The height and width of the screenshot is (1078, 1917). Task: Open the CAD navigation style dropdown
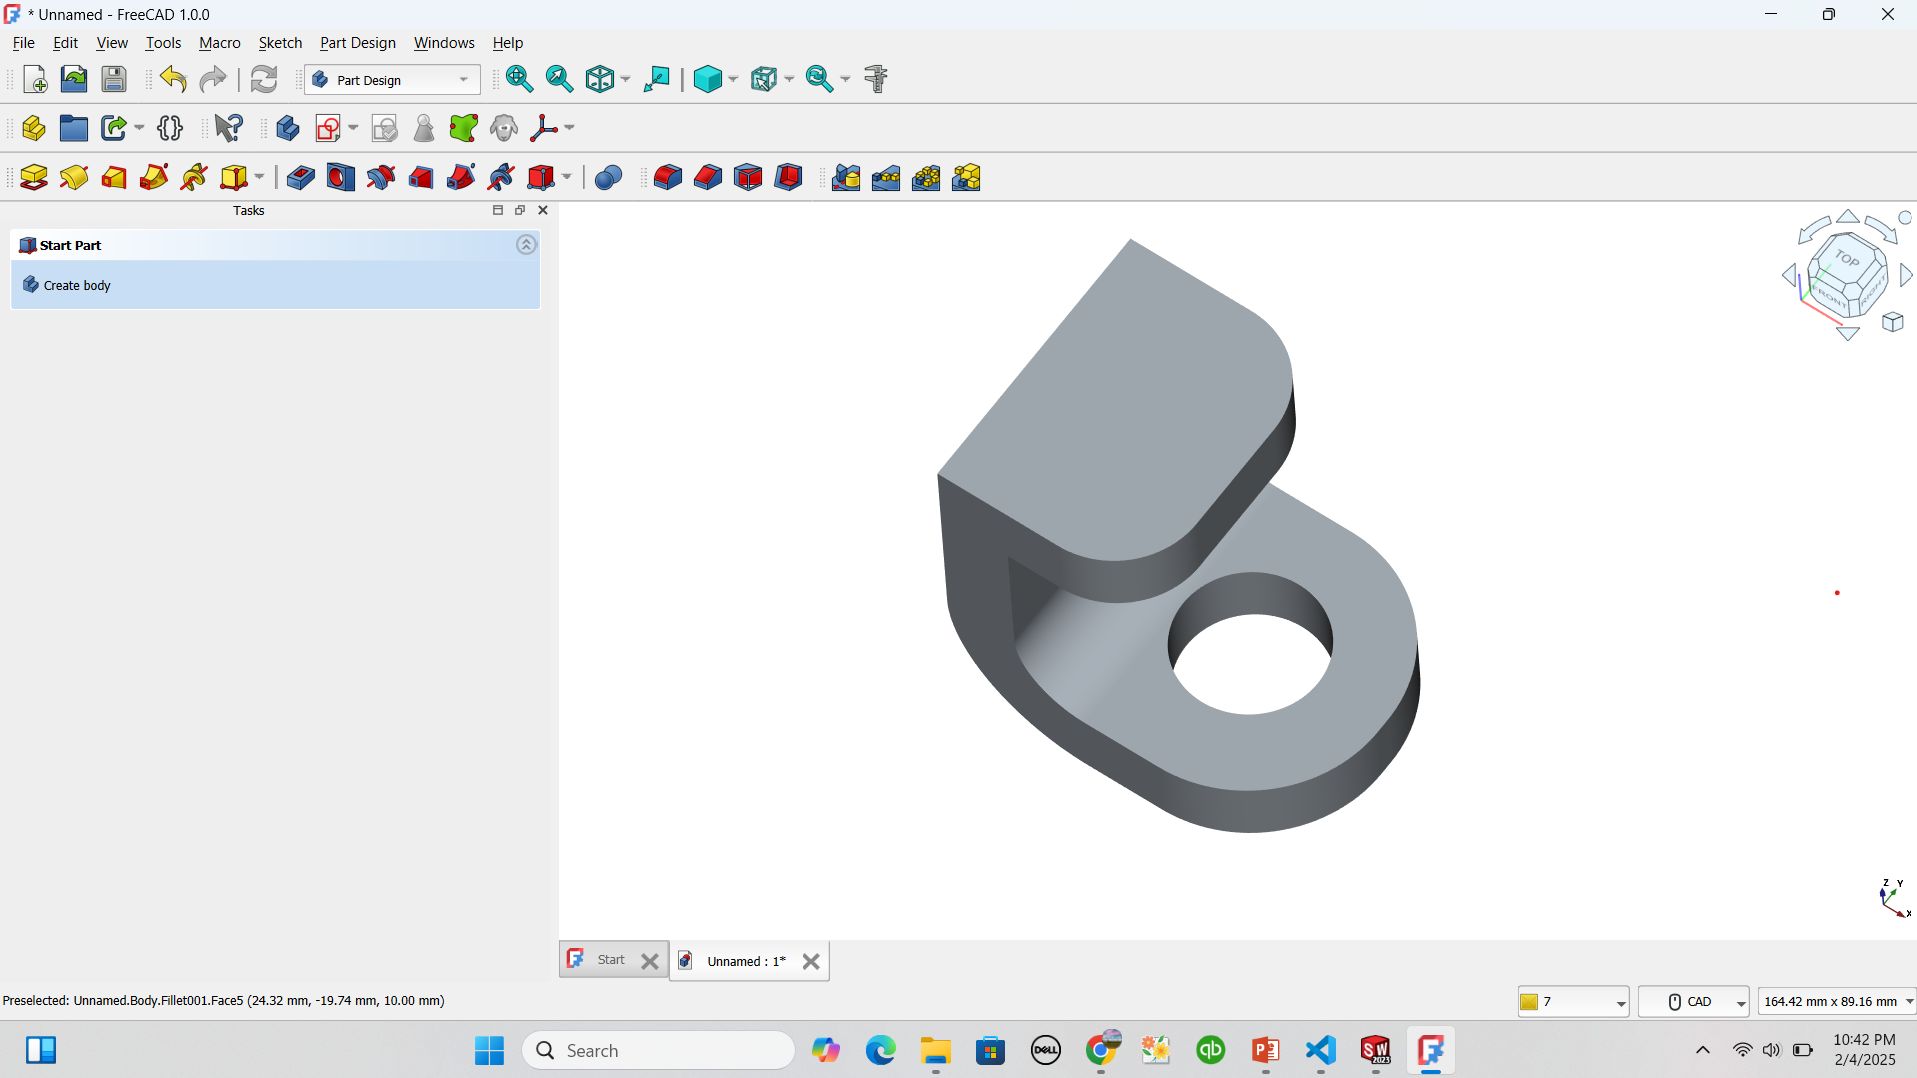click(1694, 1001)
